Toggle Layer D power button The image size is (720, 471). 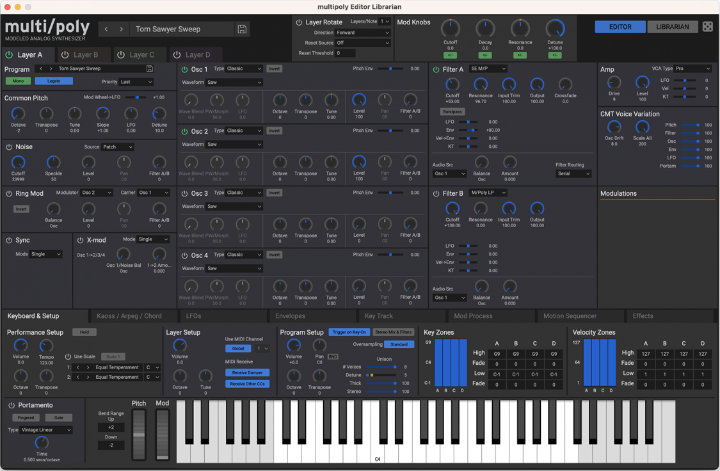pos(177,55)
